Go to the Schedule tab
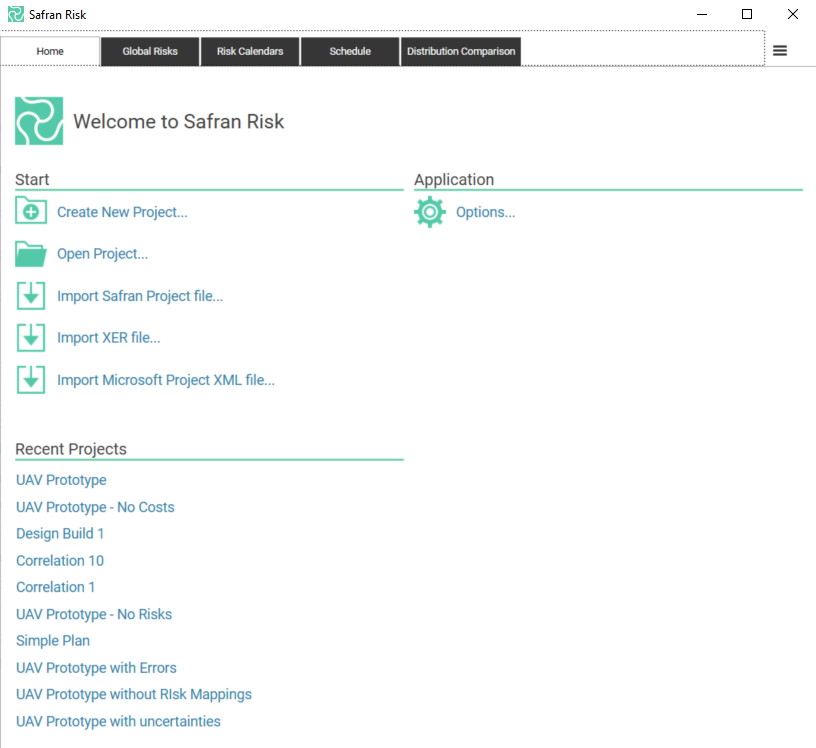The image size is (816, 748). [350, 51]
